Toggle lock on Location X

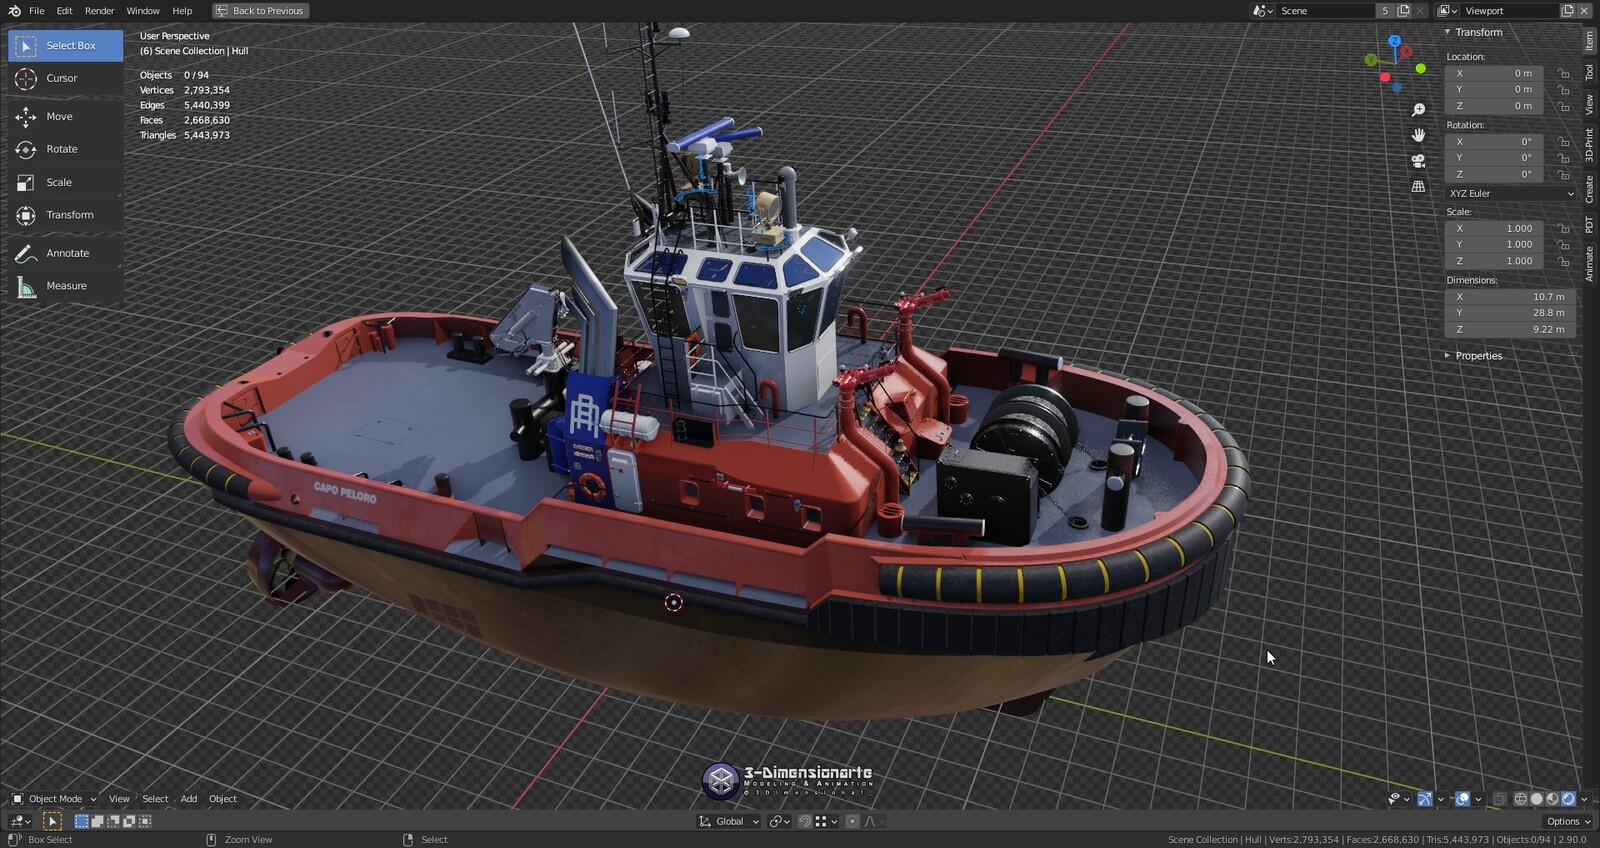point(1564,73)
